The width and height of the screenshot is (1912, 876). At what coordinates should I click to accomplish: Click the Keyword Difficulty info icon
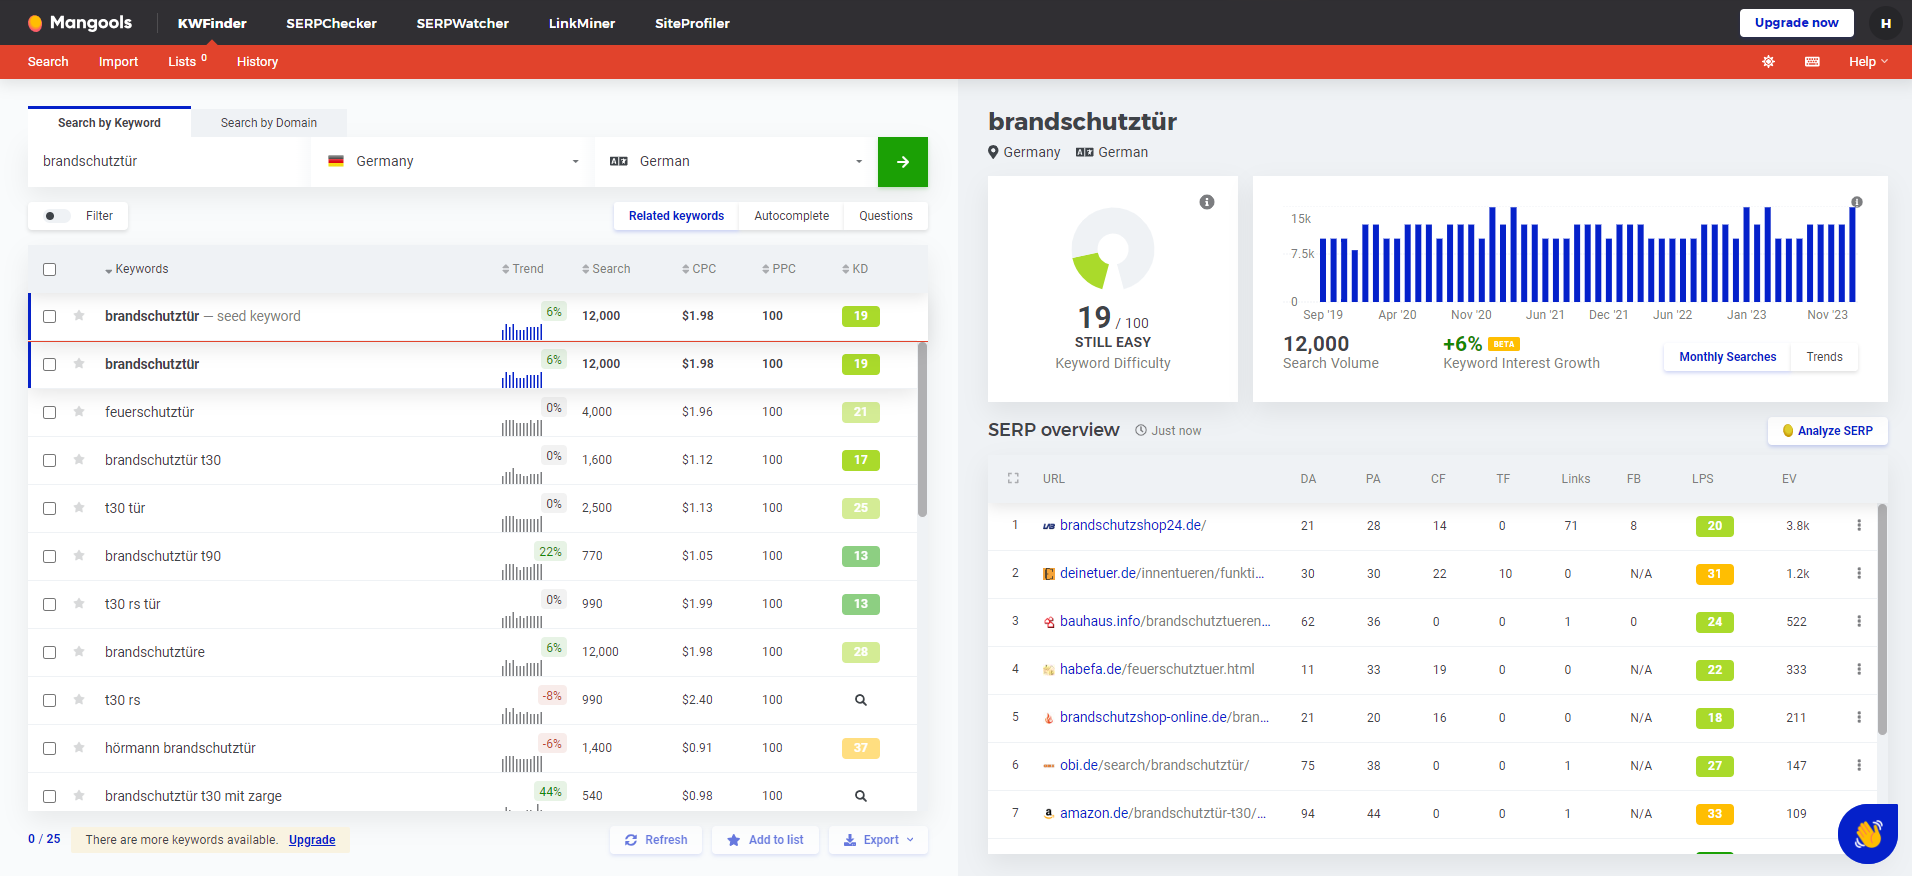point(1207,202)
